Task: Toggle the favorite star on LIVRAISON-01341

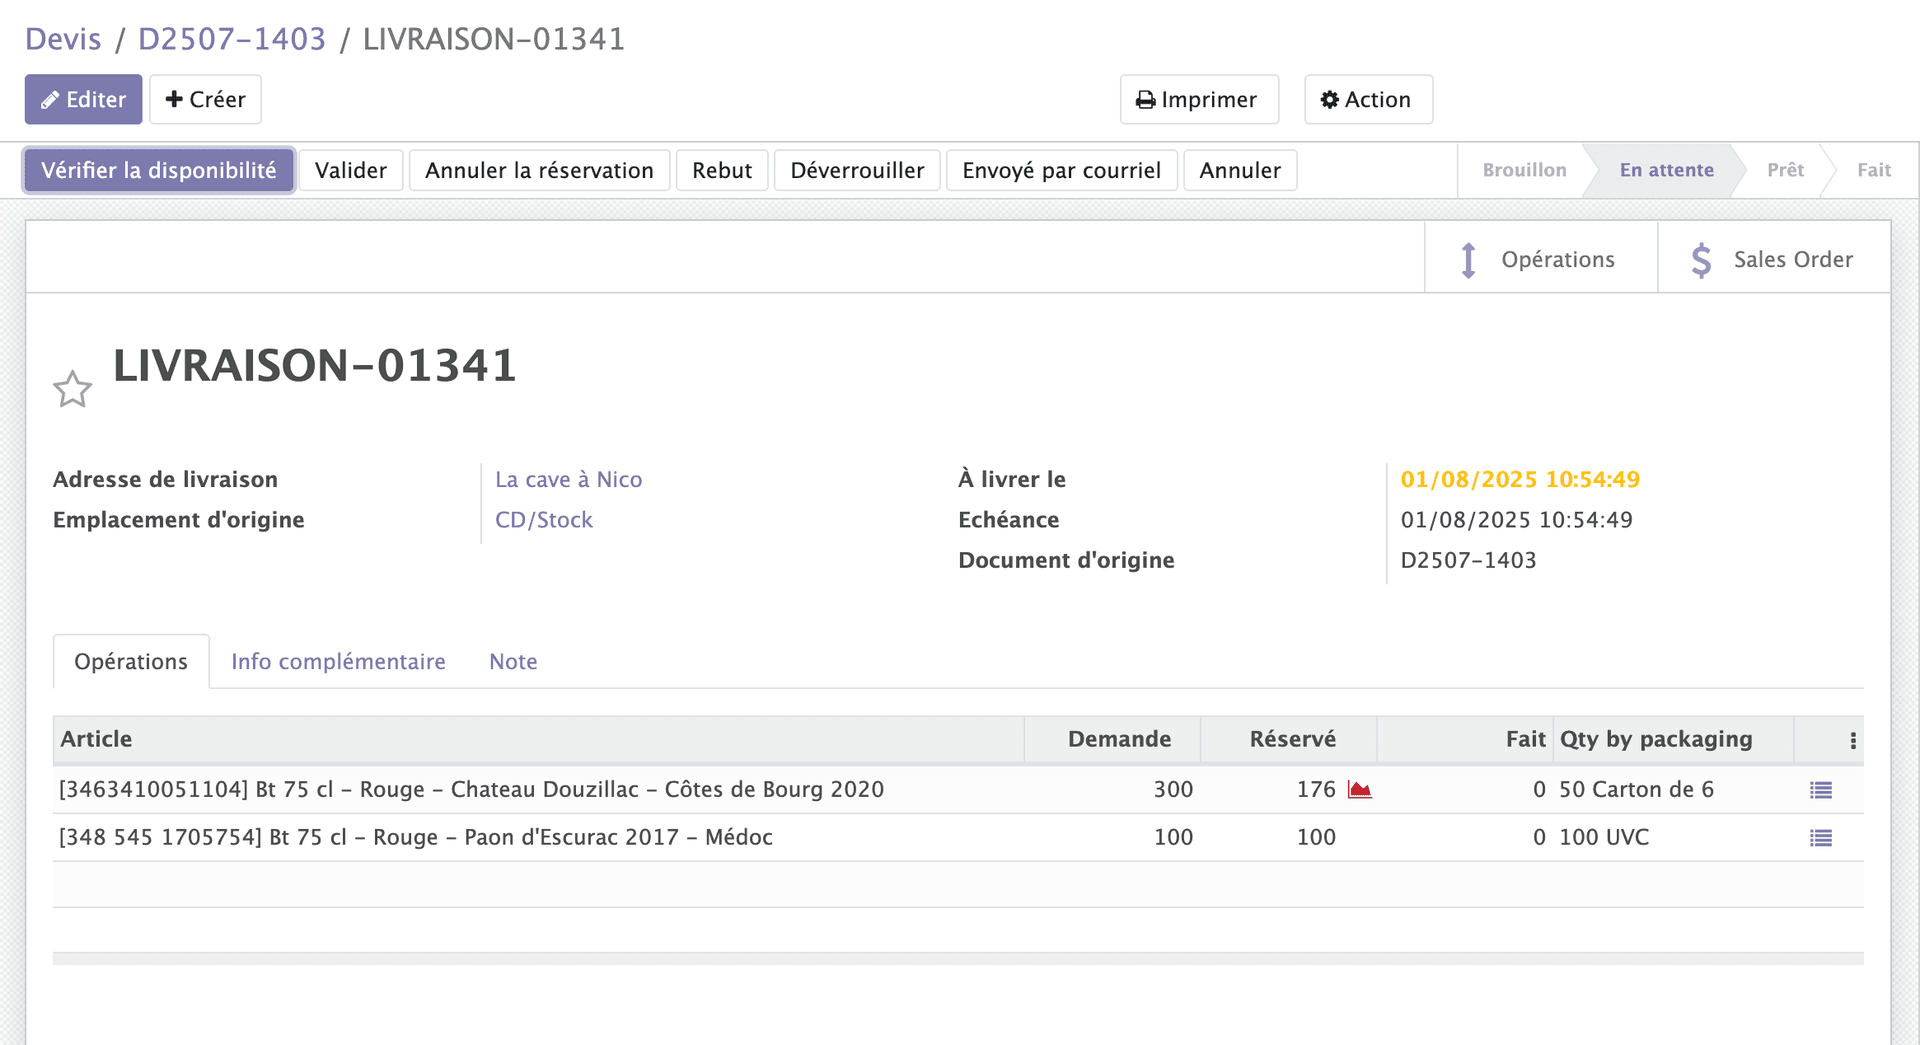Action: [x=72, y=388]
